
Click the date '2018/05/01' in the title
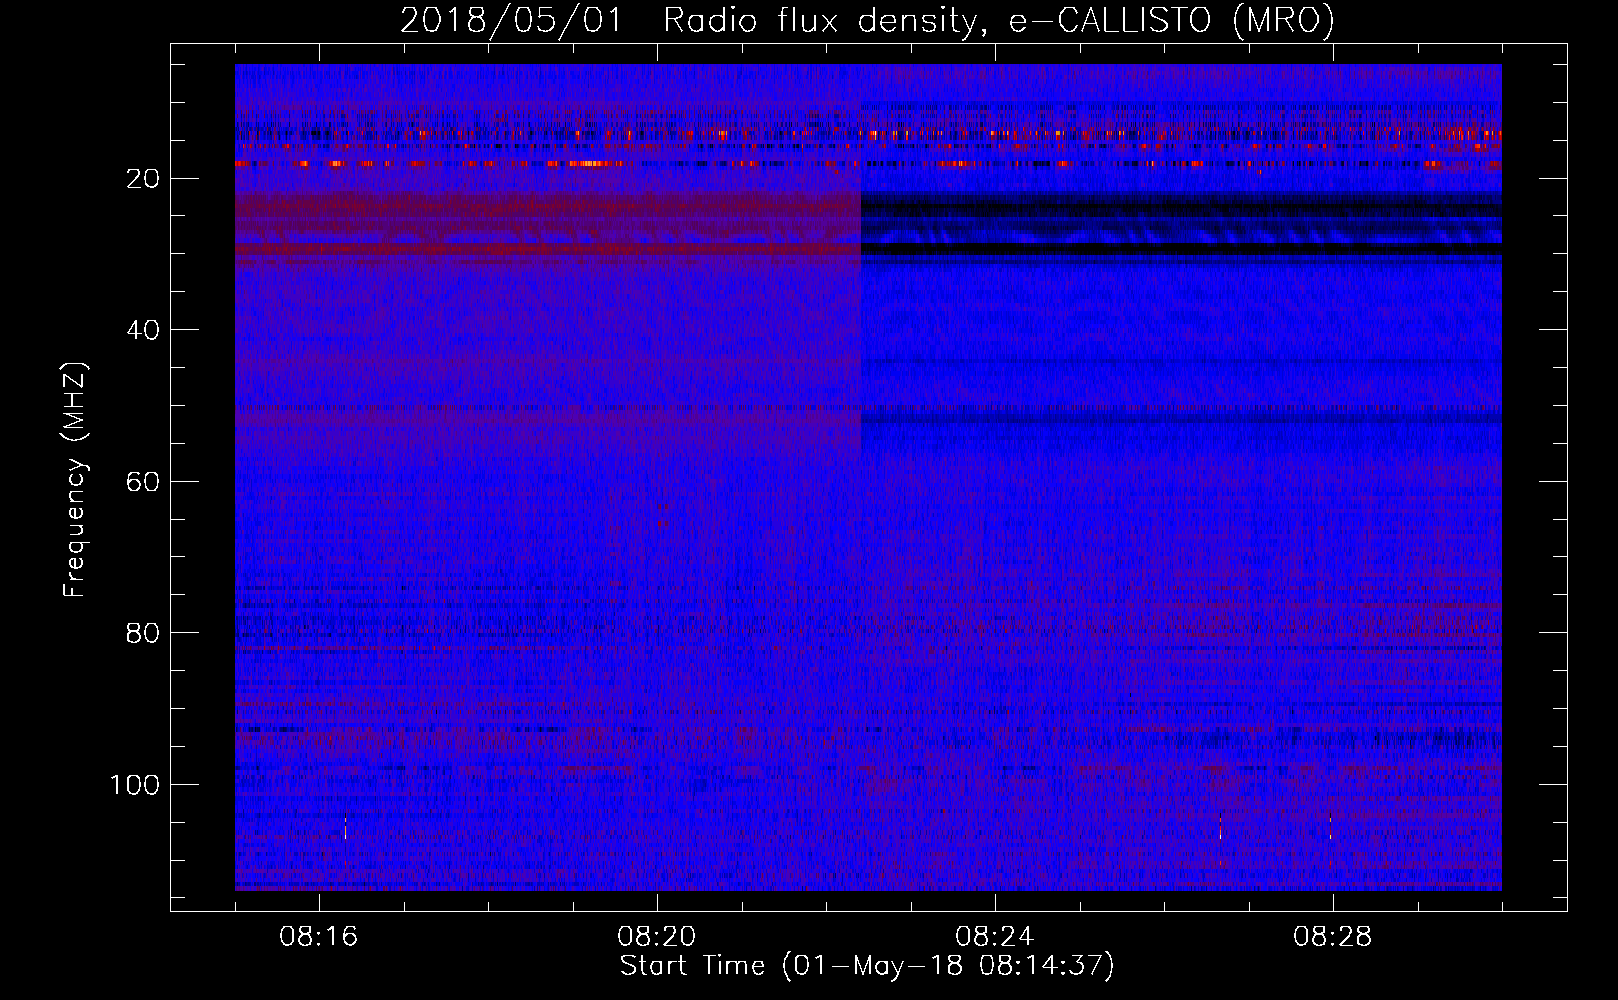click(511, 21)
